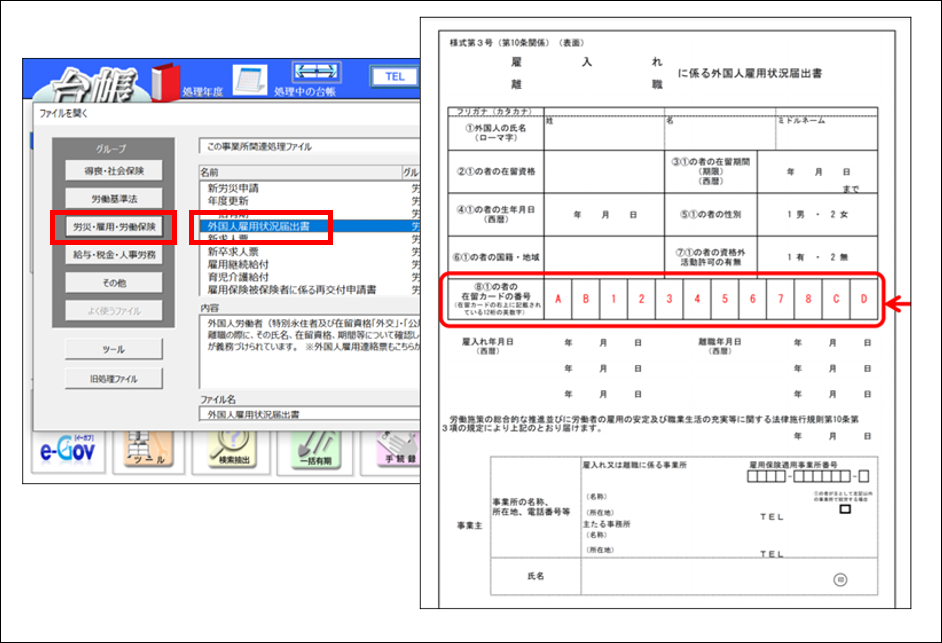Viewport: 942px width, 643px height.
Task: Click the 雇入れ年月日 label on the form
Action: (487, 342)
